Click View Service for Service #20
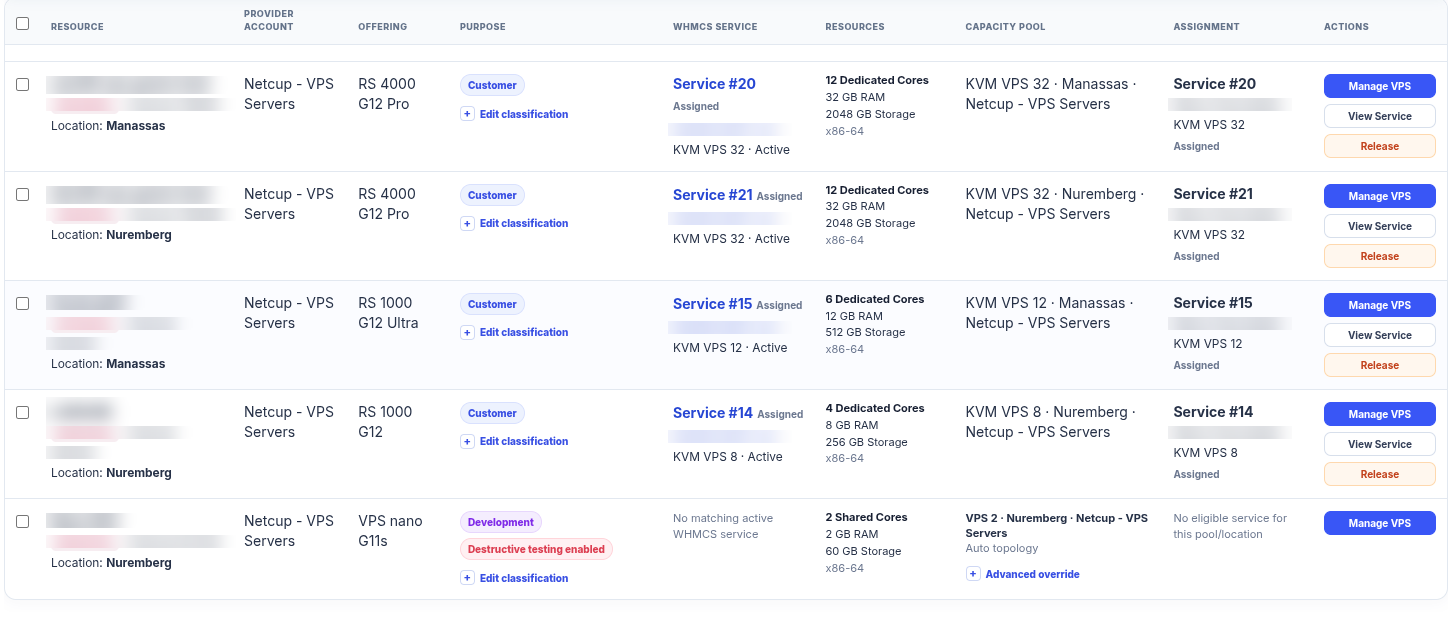1448x618 pixels. pos(1379,116)
